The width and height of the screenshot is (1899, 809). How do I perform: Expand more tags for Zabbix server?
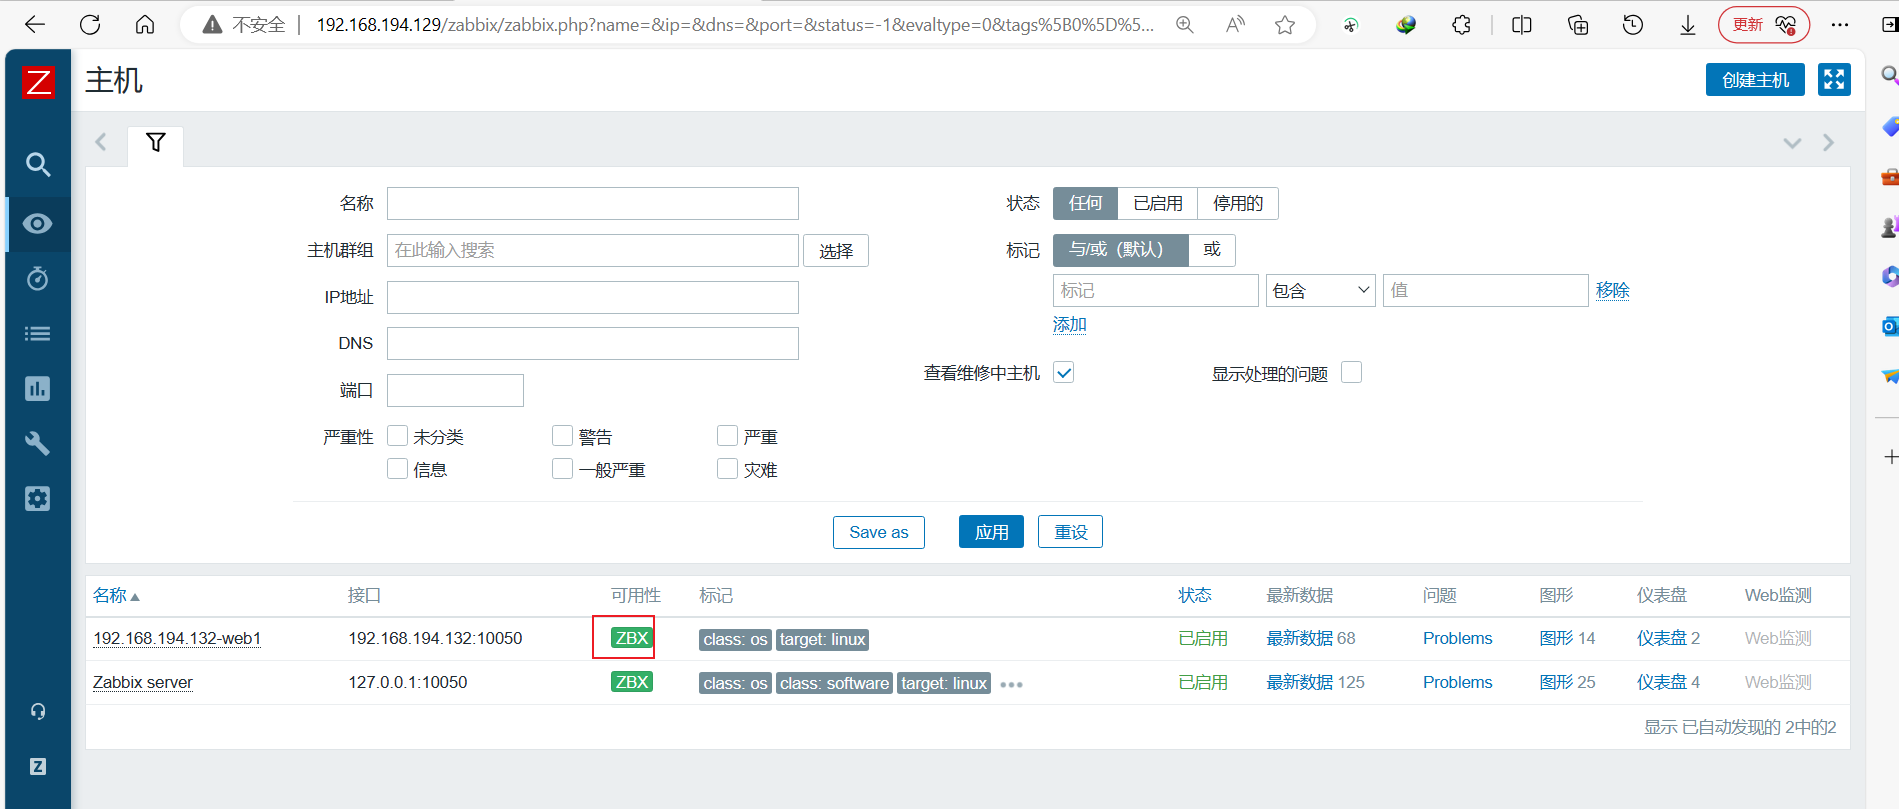point(1011,685)
